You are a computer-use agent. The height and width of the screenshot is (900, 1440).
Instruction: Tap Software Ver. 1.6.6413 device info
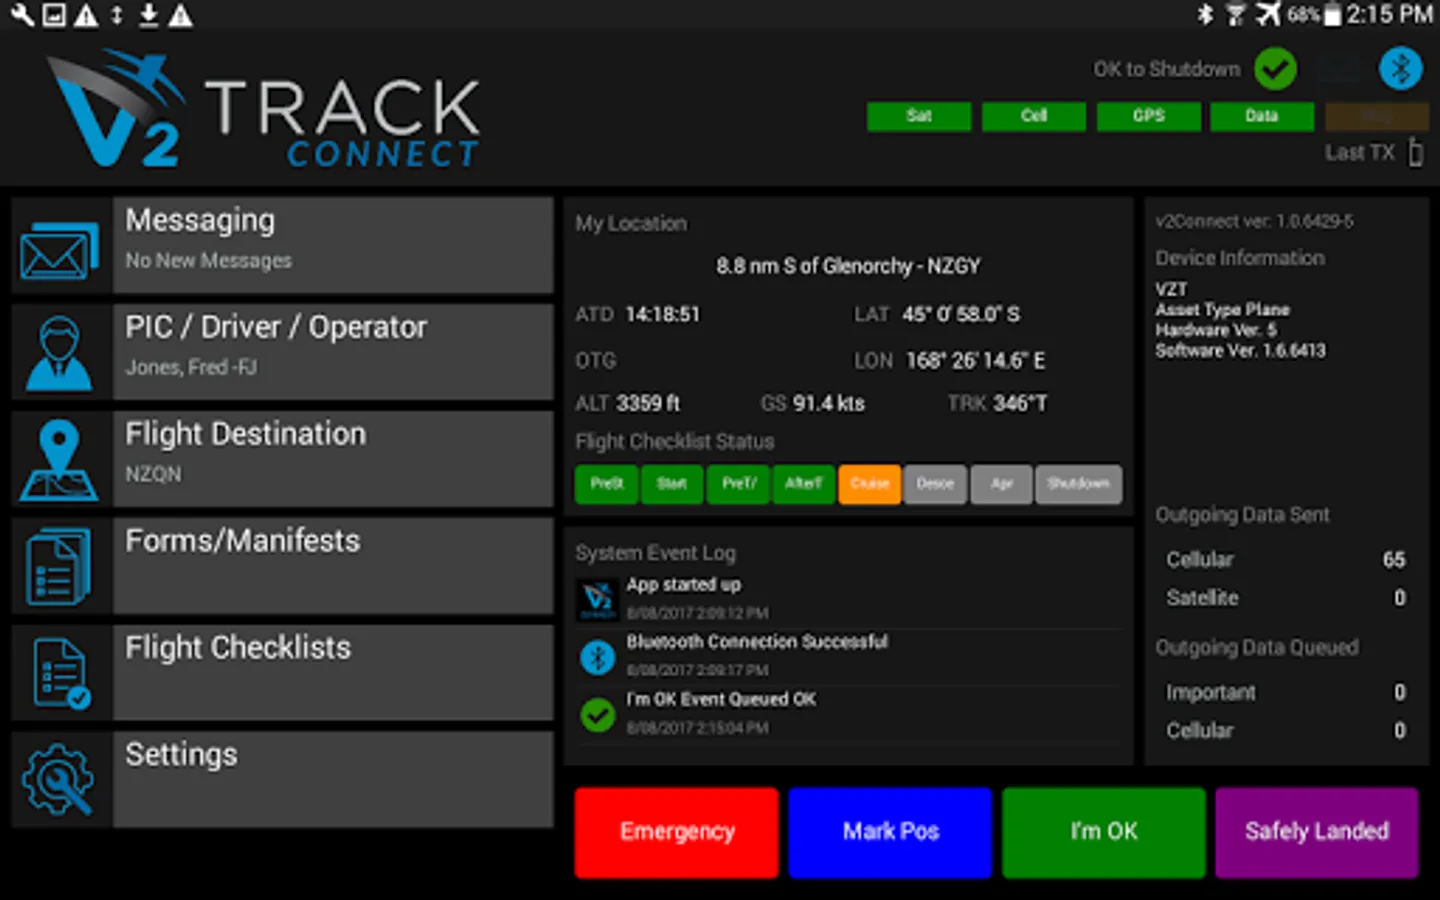(x=1240, y=350)
